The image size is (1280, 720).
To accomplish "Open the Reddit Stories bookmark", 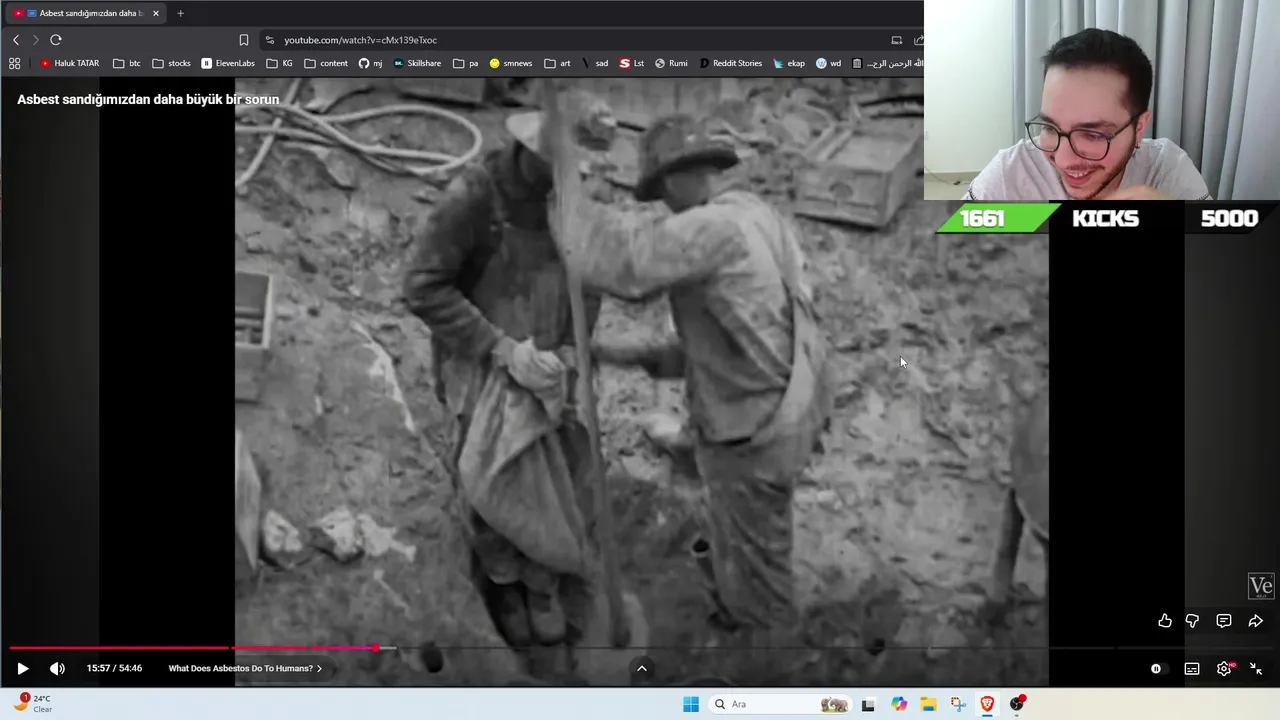I will 730,63.
